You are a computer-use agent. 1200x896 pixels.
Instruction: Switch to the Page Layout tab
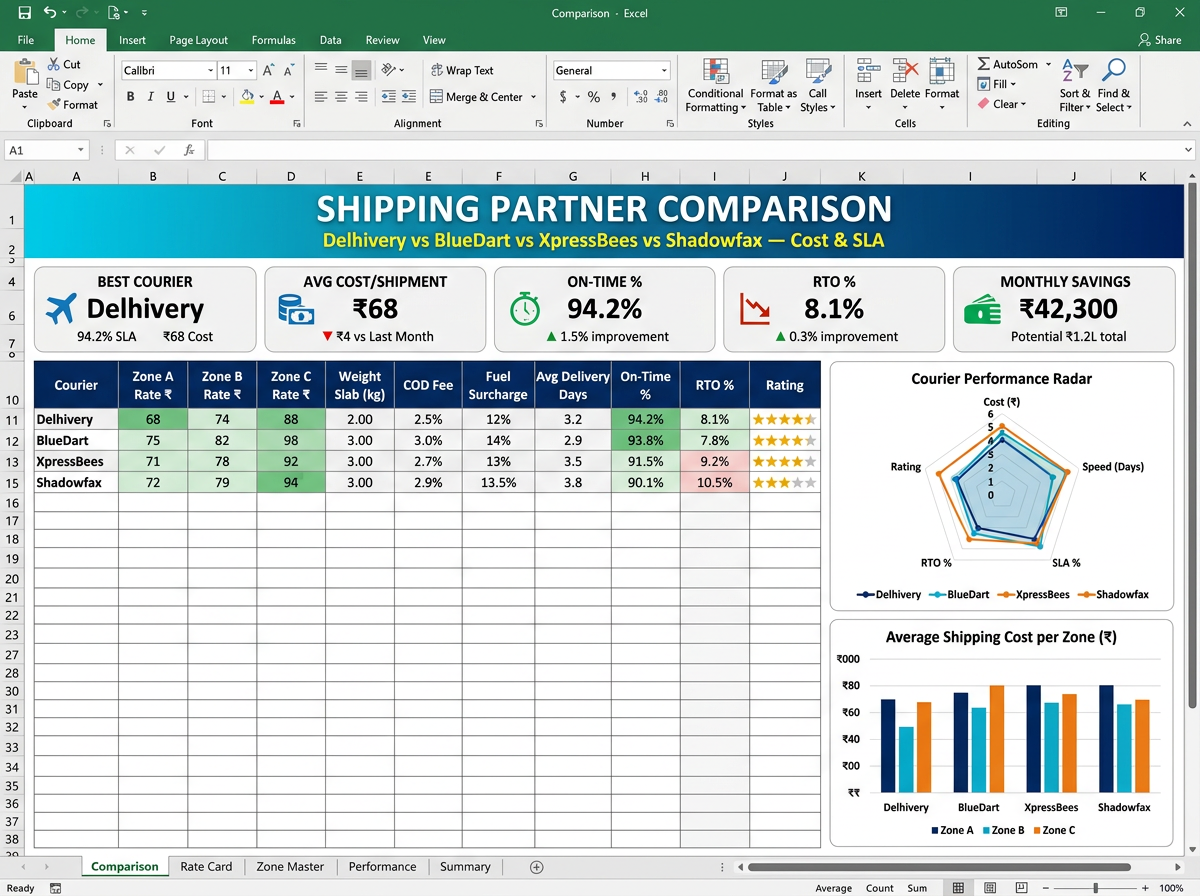tap(198, 40)
